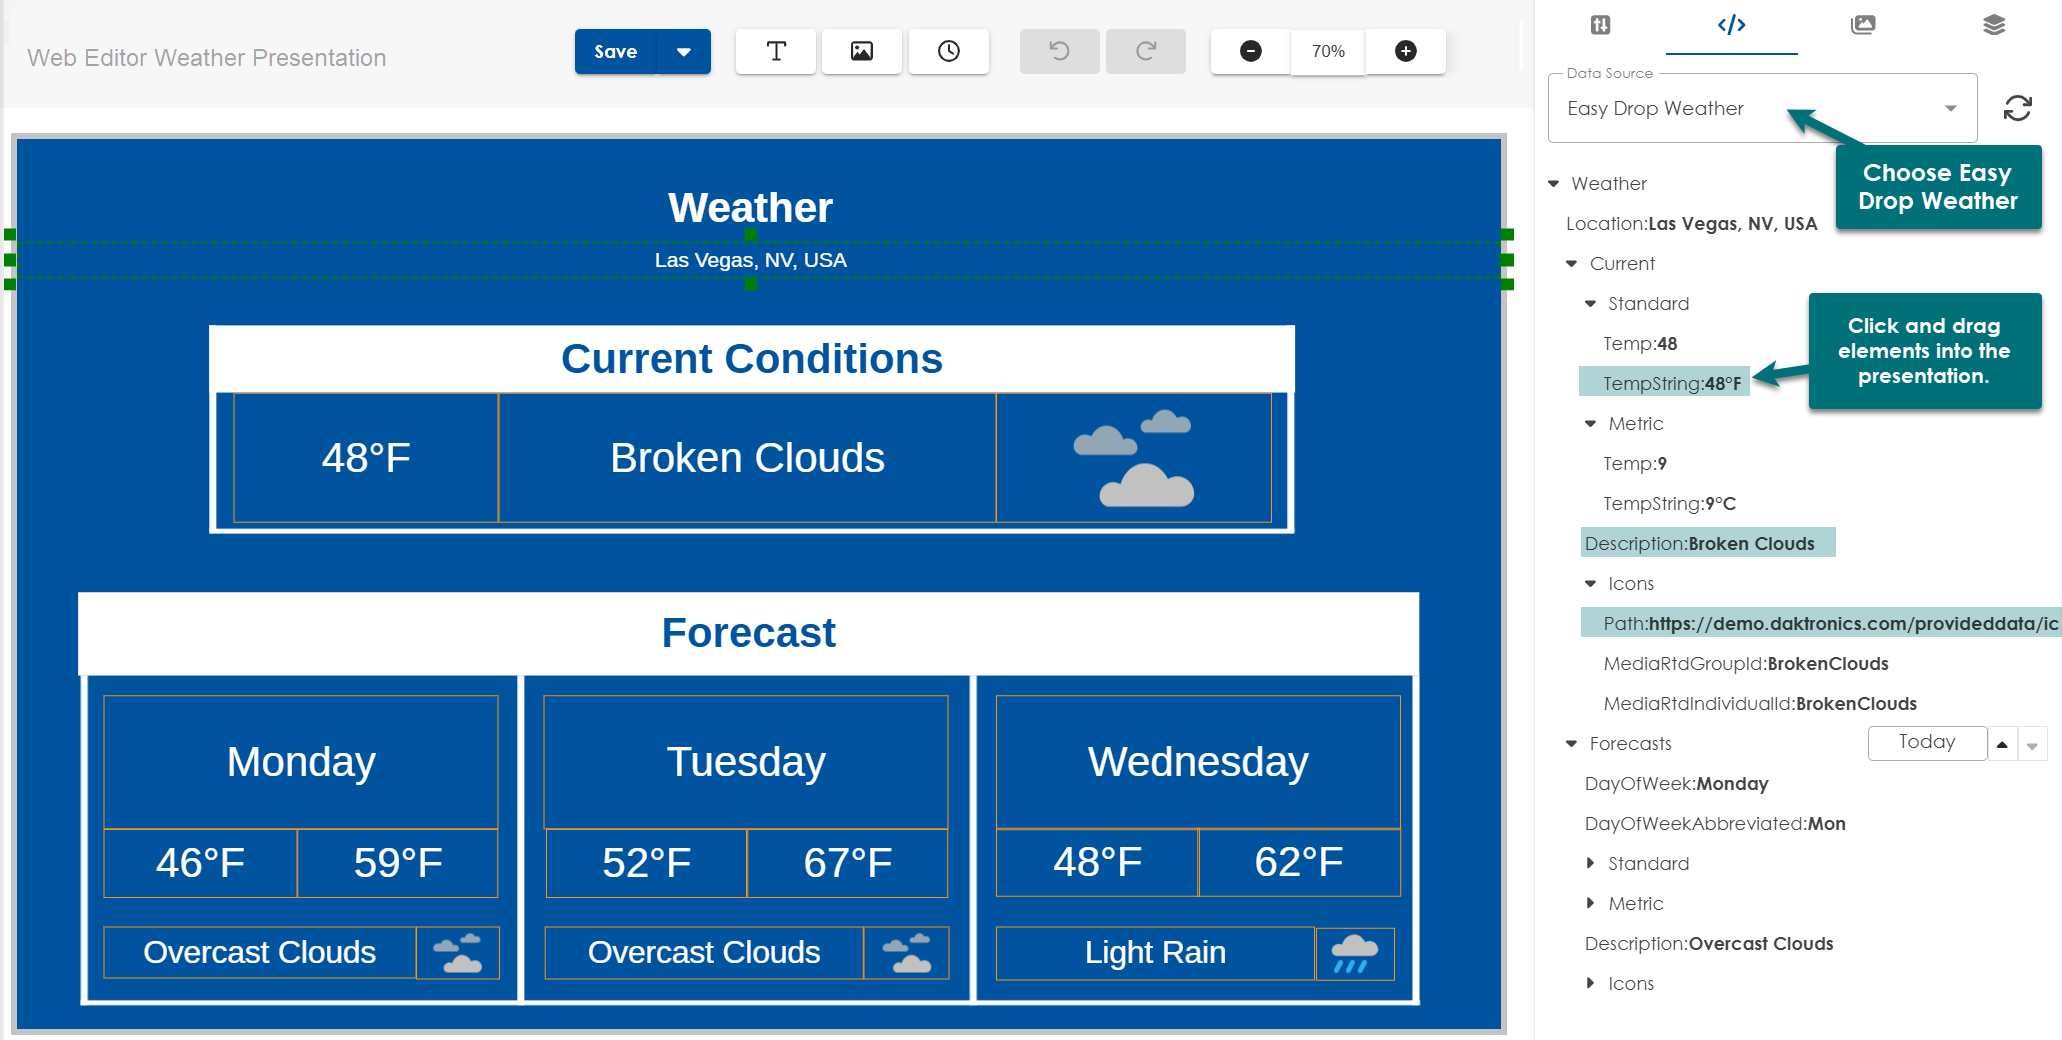Switch to the Layers panel tab
Viewport: 2062px width, 1040px height.
pyautogui.click(x=1995, y=25)
